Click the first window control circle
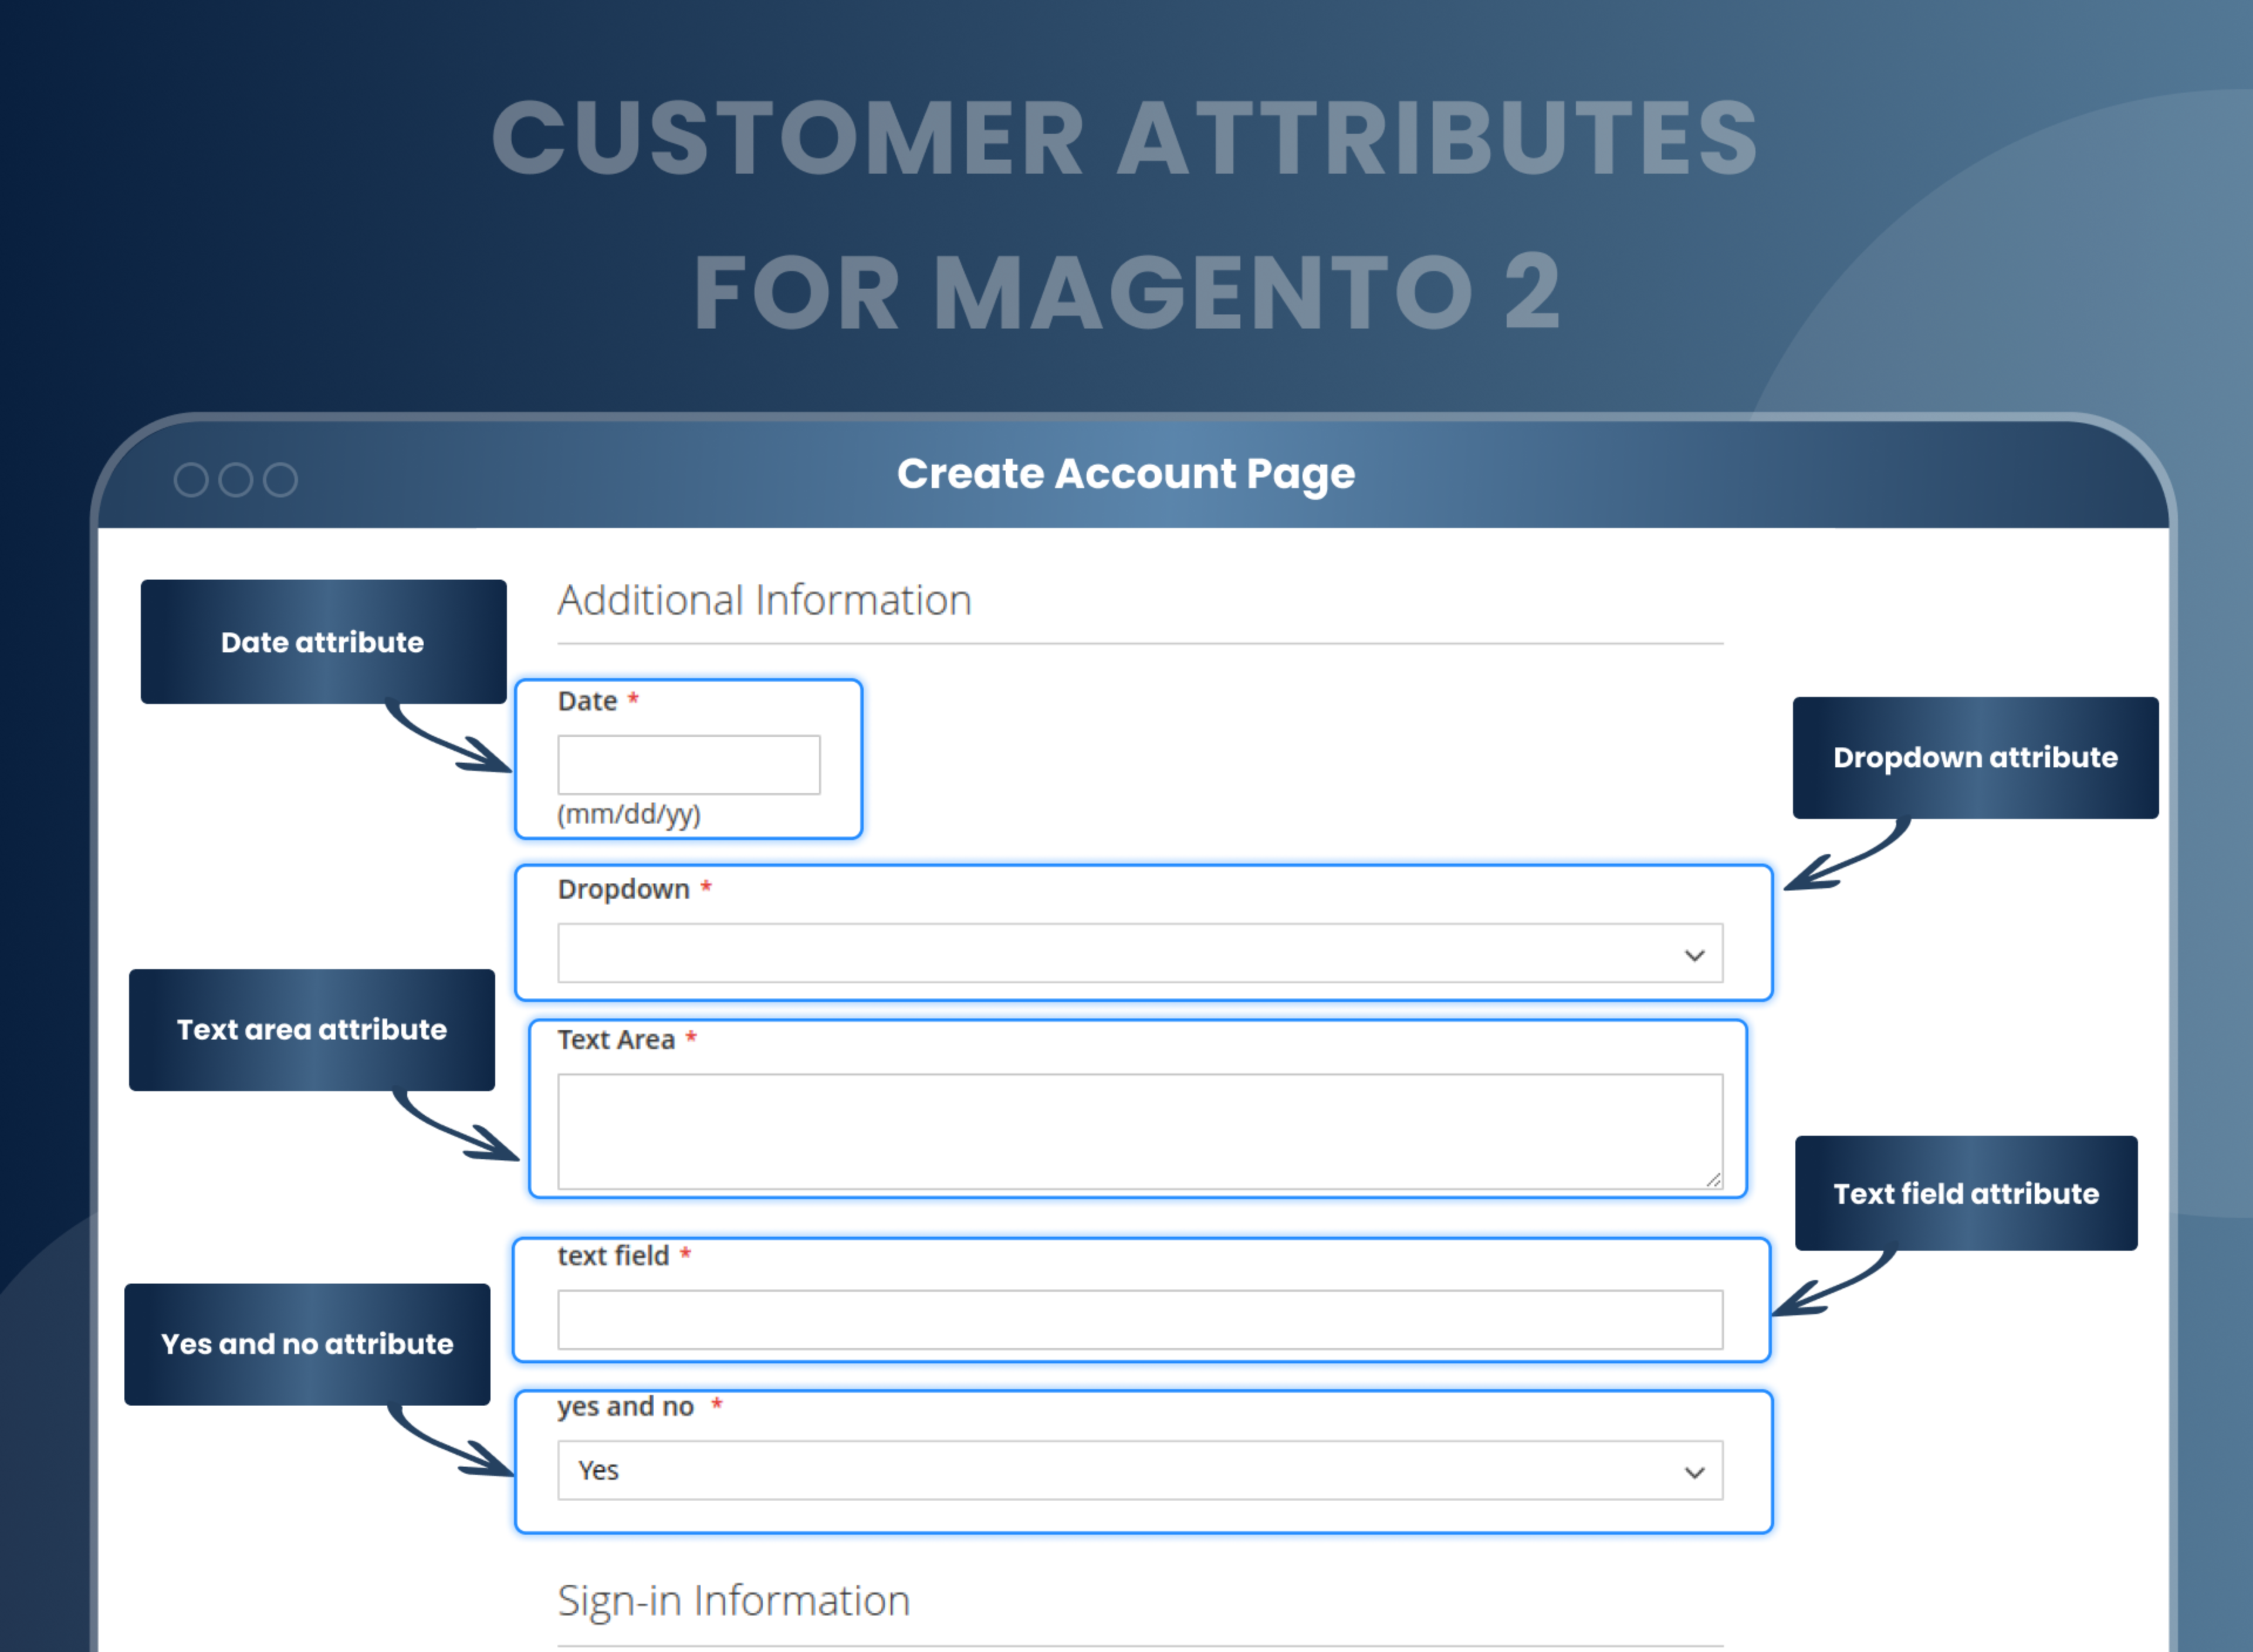The image size is (2253, 1652). click(x=191, y=480)
